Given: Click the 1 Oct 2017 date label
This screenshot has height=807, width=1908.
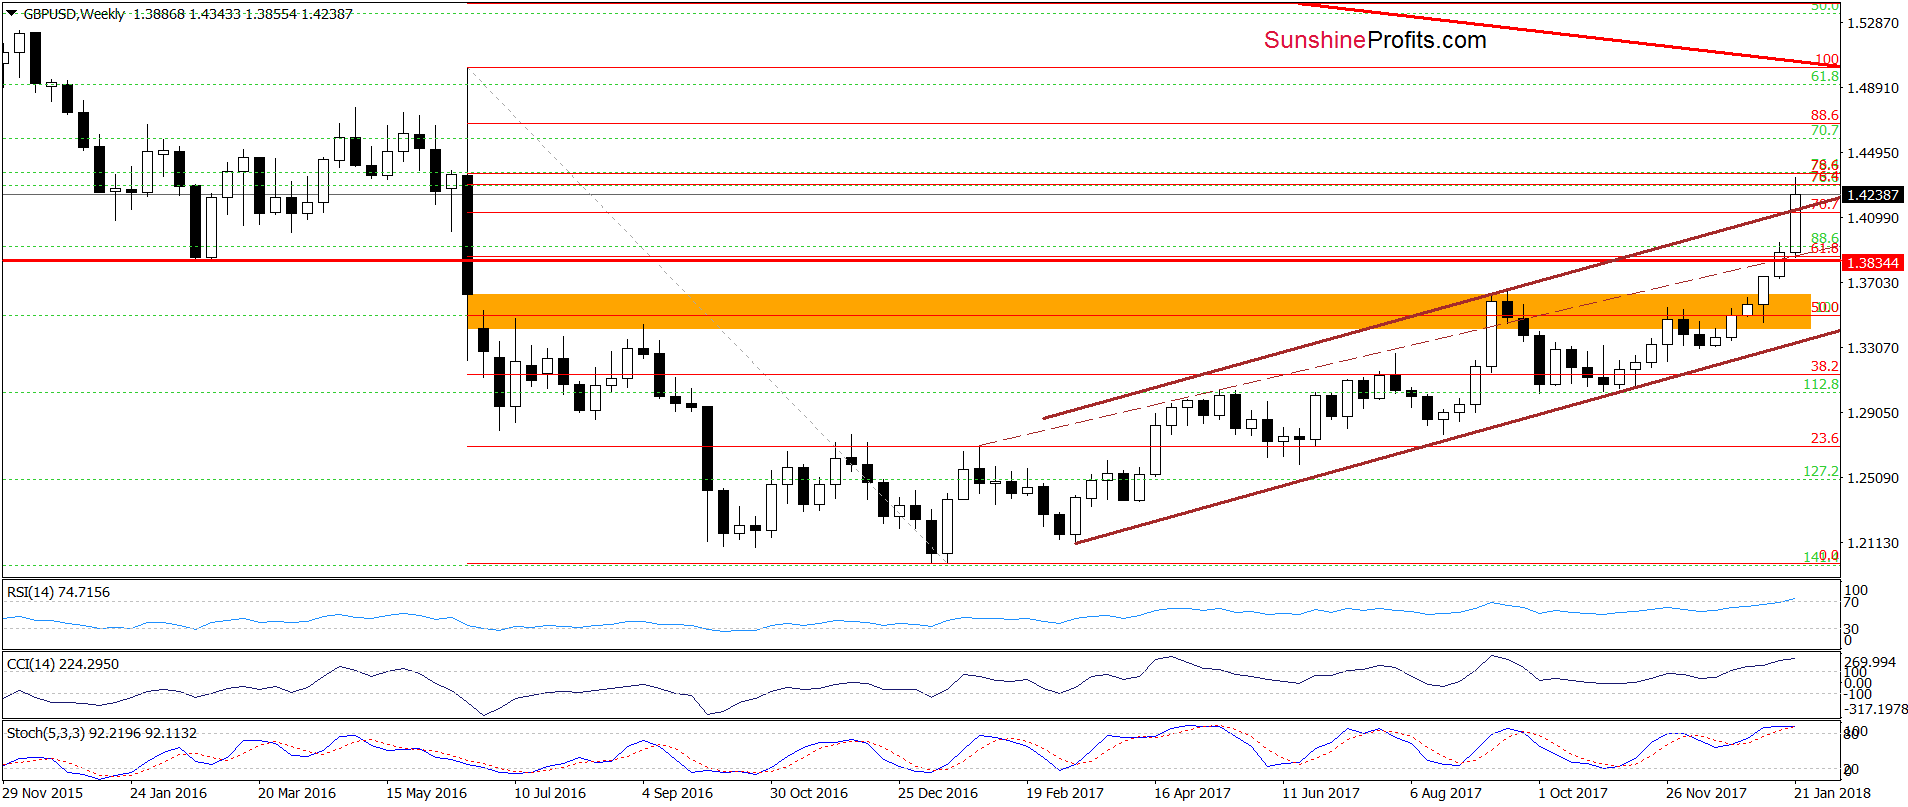Looking at the screenshot, I should pos(1573,793).
